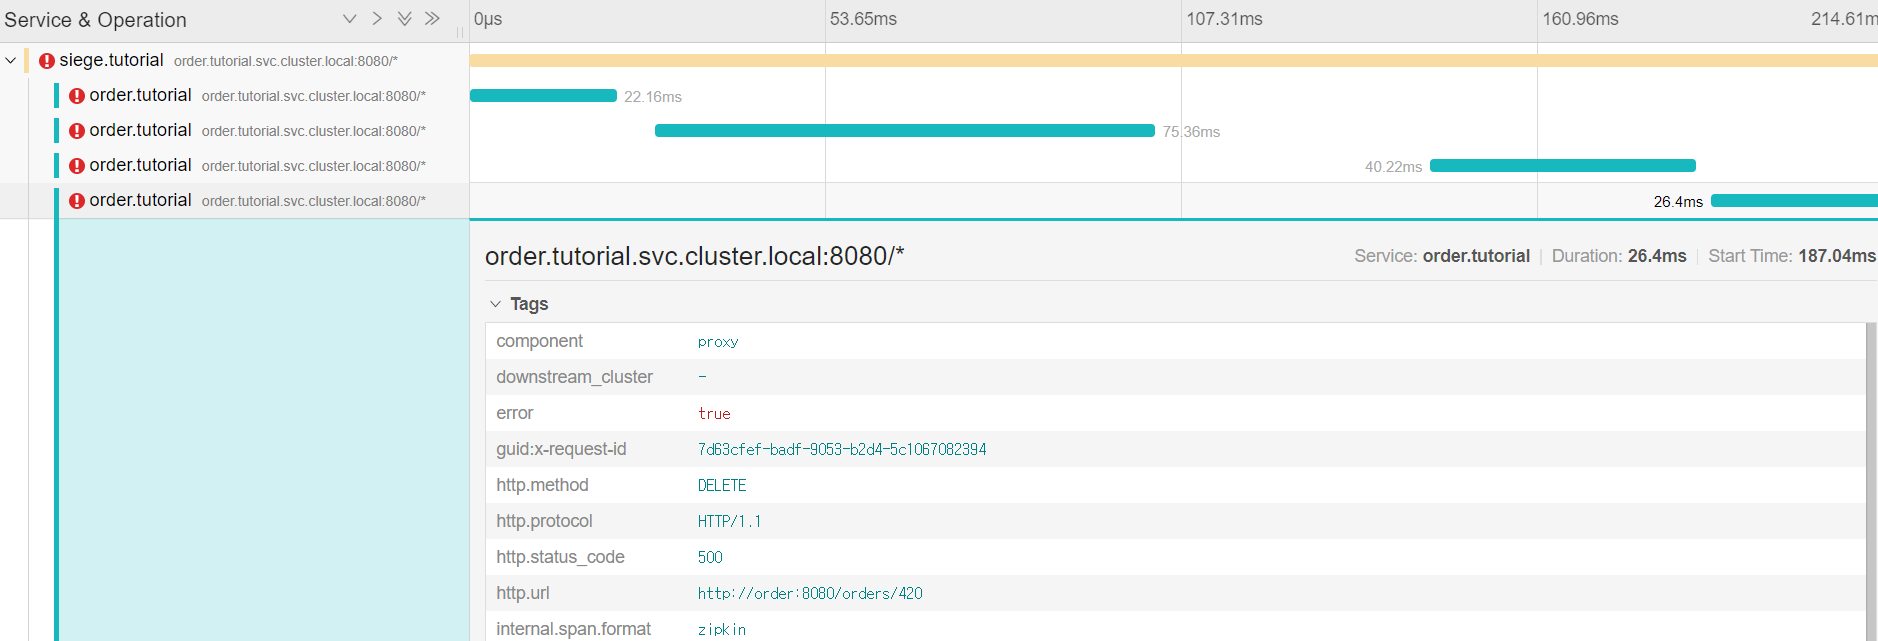The height and width of the screenshot is (641, 1878).
Task: Click the span detail title order.tutorial.svc.cluster.local:8080/*
Action: click(694, 256)
